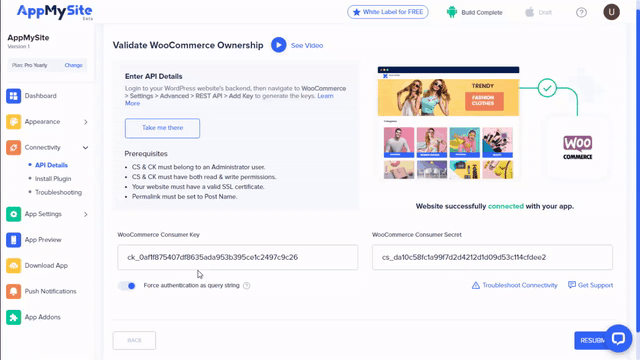The width and height of the screenshot is (640, 360).
Task: Click Troubleshoot Connectivity warning icon
Action: 476,285
